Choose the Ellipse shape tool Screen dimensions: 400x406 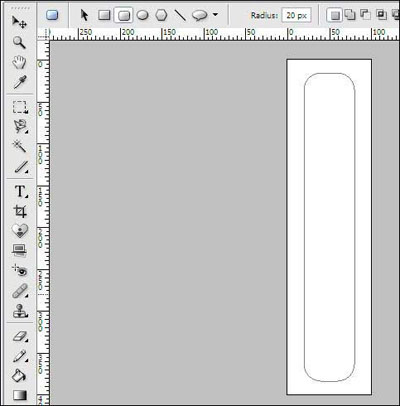click(x=143, y=15)
